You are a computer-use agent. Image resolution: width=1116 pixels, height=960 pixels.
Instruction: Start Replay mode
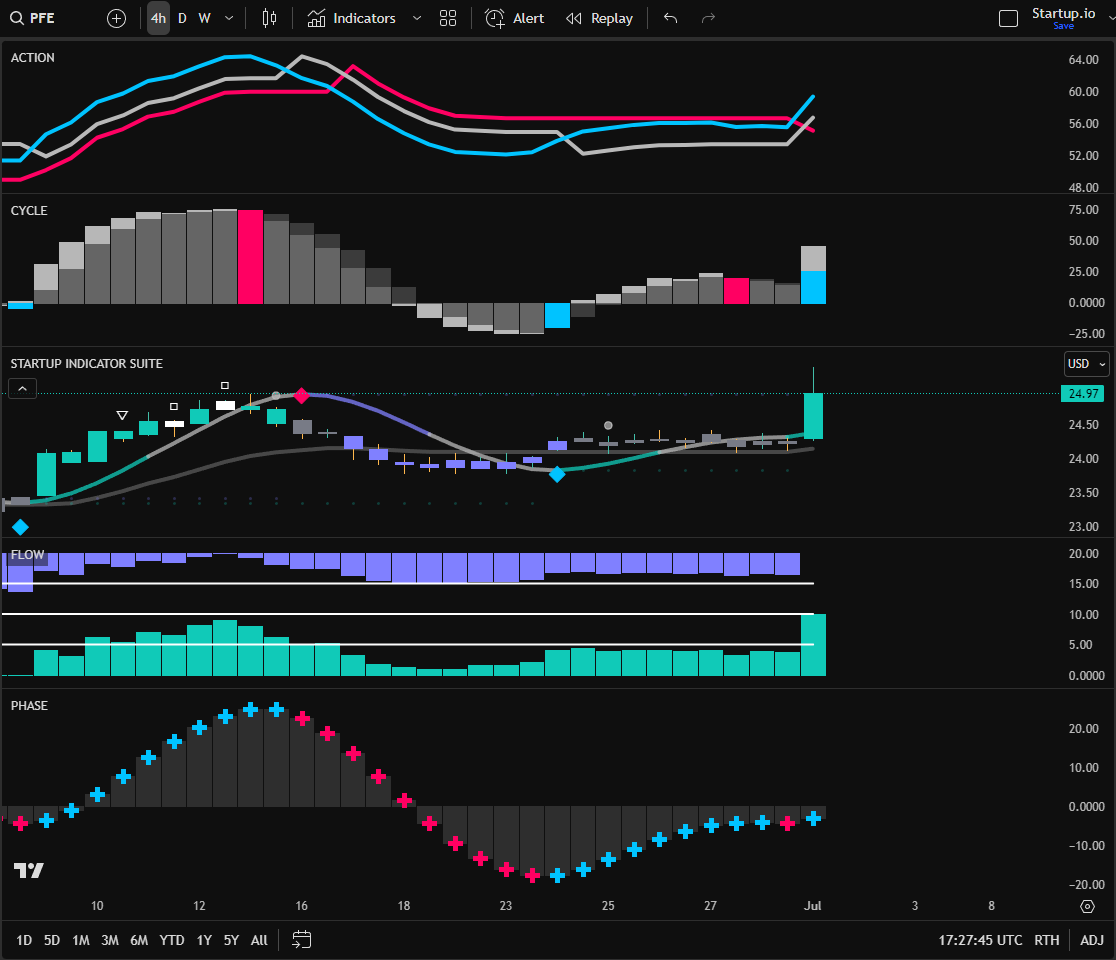point(599,17)
